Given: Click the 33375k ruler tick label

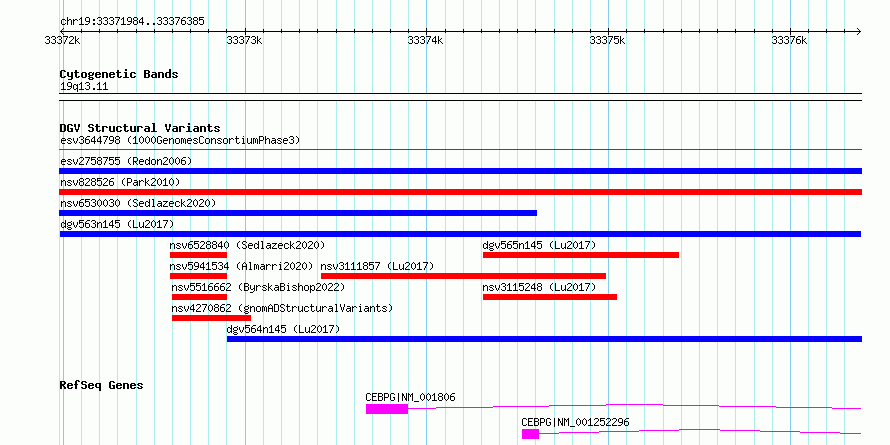Looking at the screenshot, I should [607, 40].
